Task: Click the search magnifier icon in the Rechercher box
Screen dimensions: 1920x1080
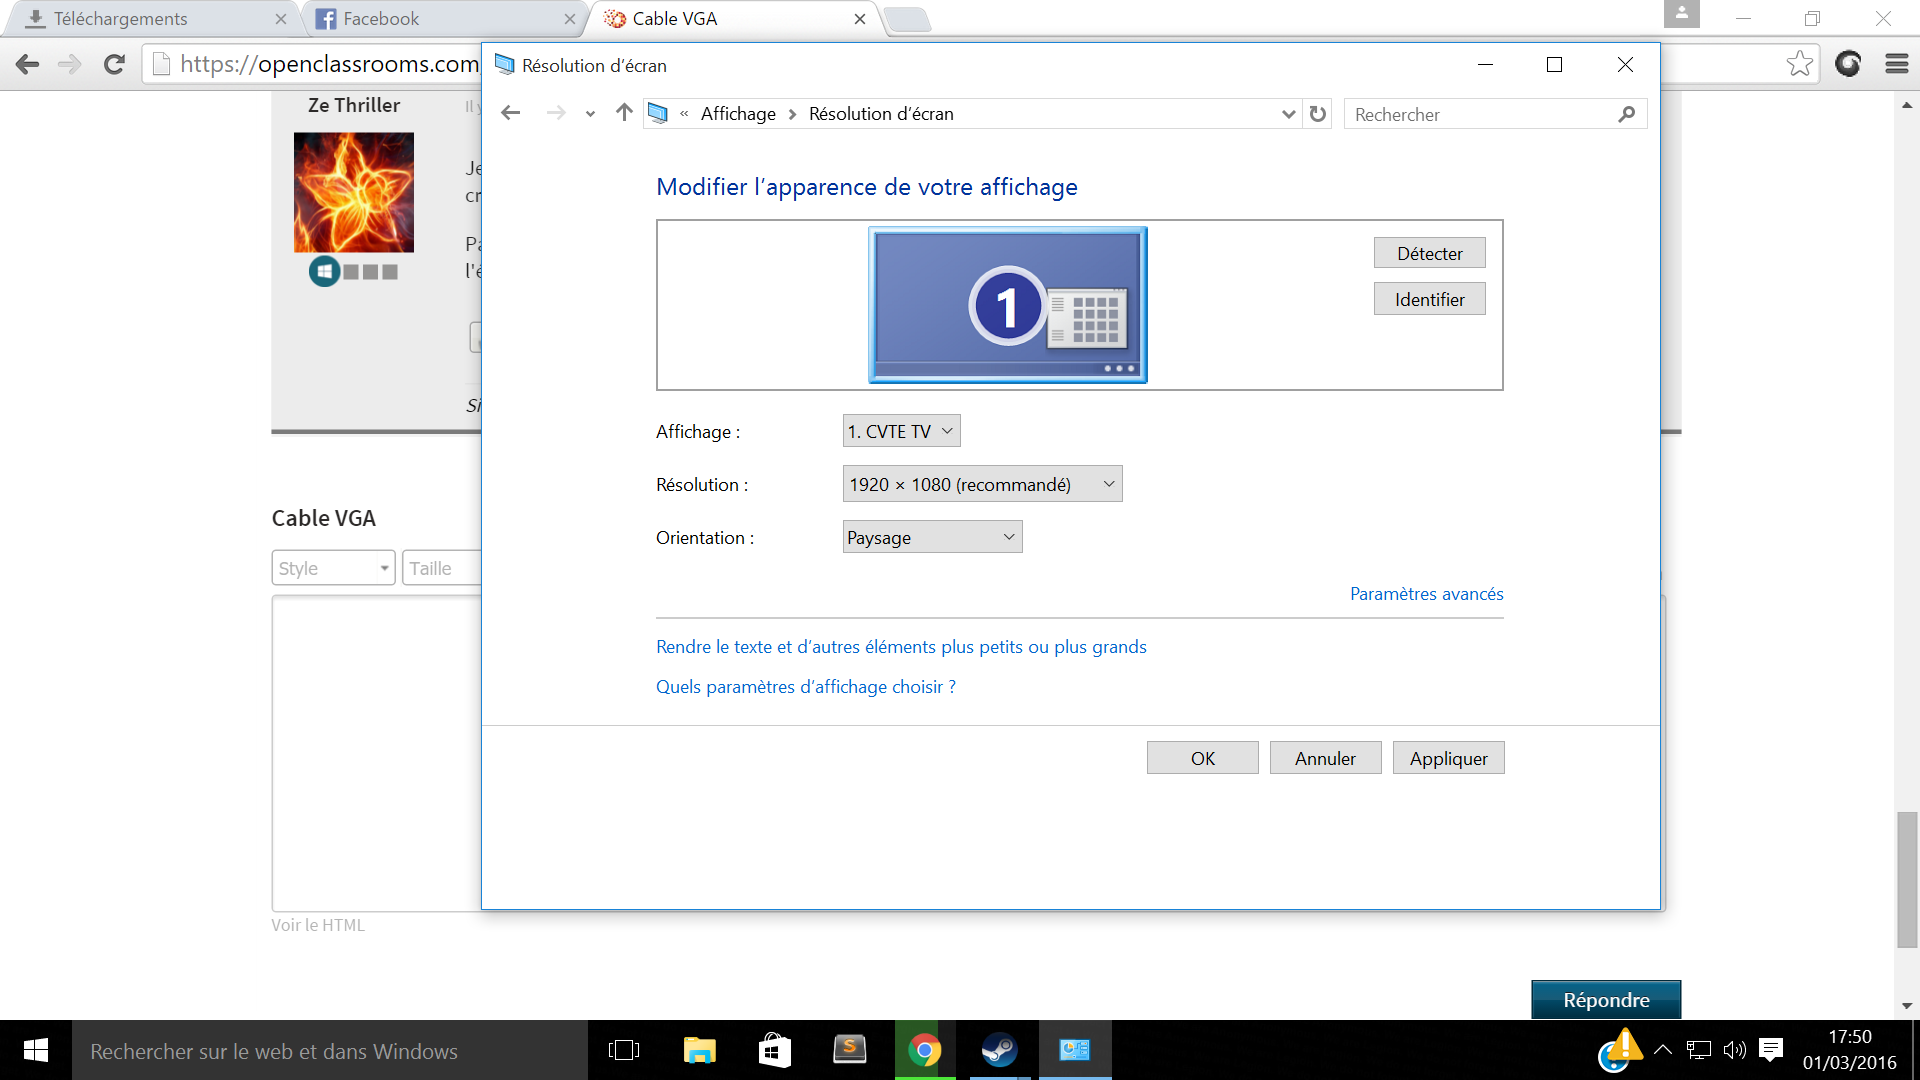Action: (1627, 114)
